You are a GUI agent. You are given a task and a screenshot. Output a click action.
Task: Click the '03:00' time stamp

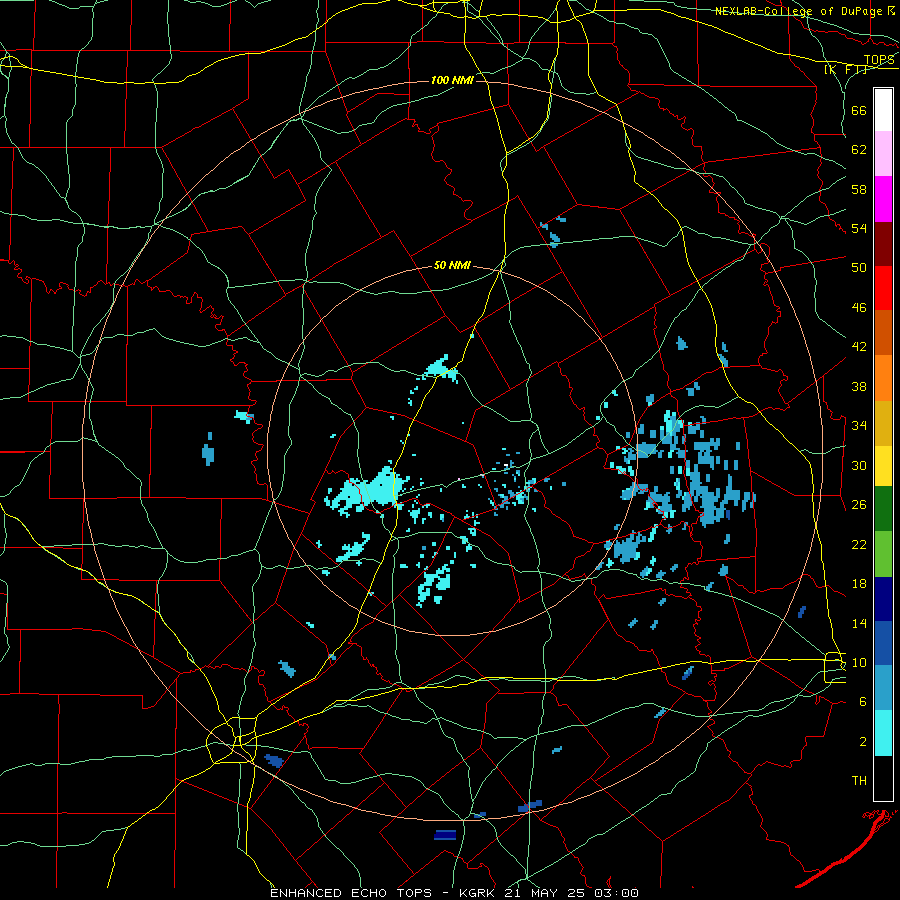click(618, 893)
